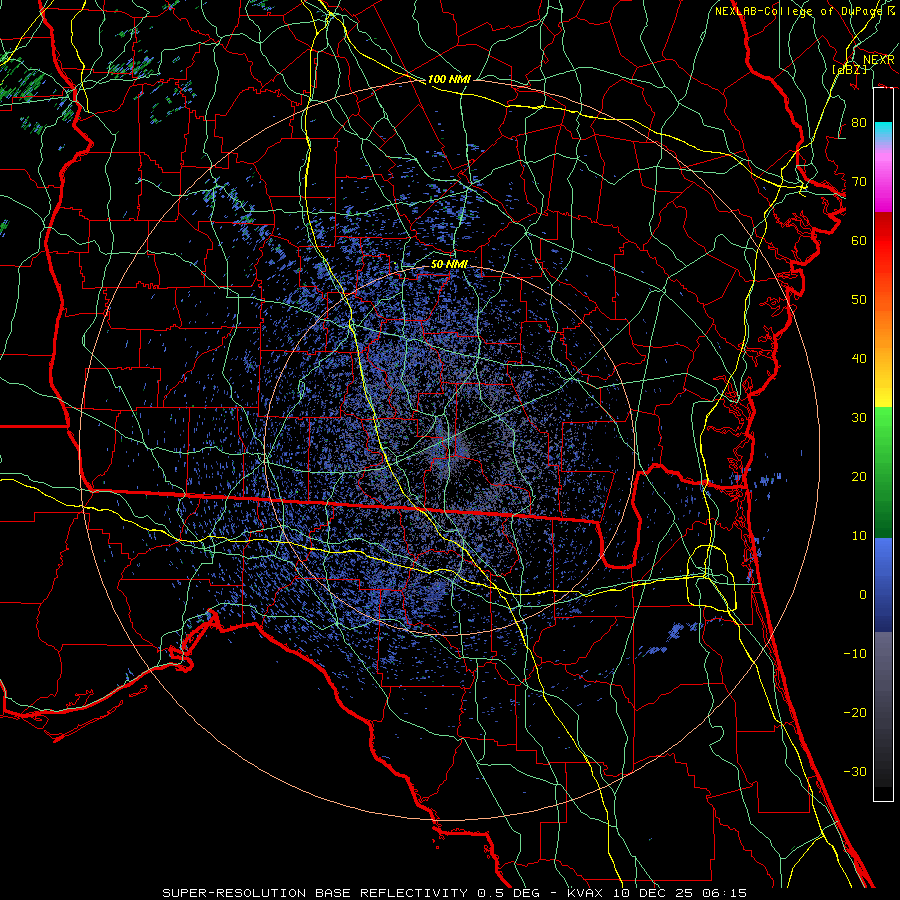Click the -20 value on color scale
This screenshot has height=900, width=900.
(x=855, y=713)
